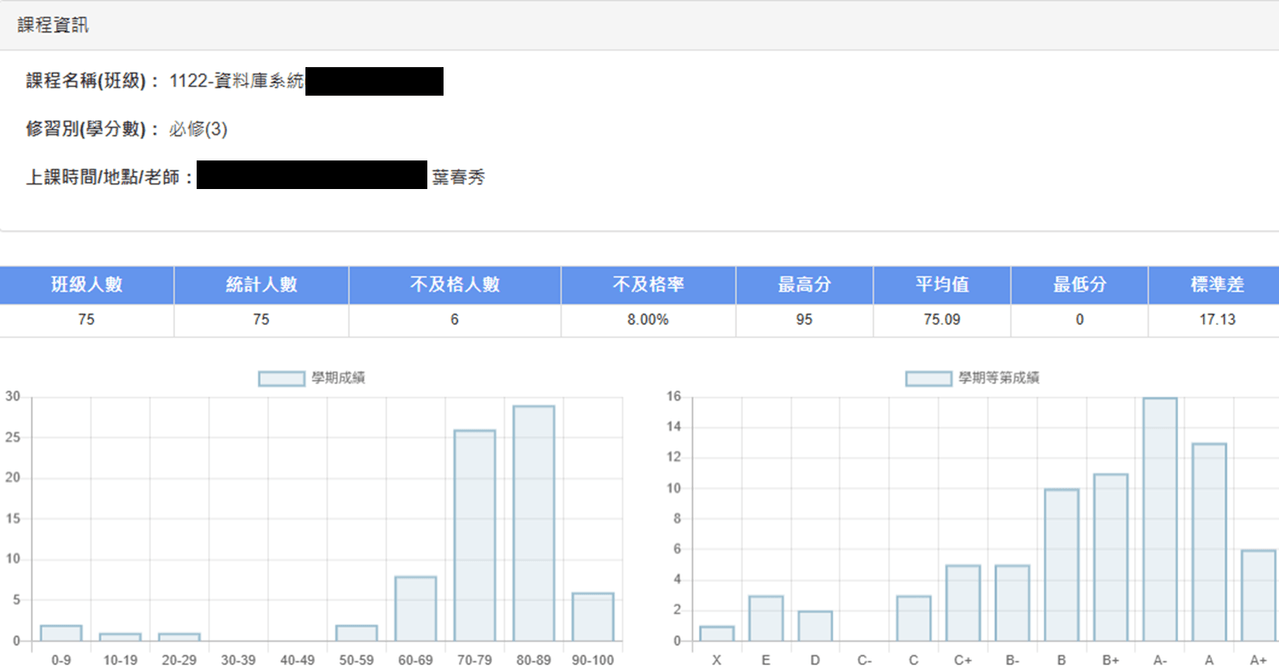
Task: Select the 90-100 score bar
Action: click(x=593, y=616)
